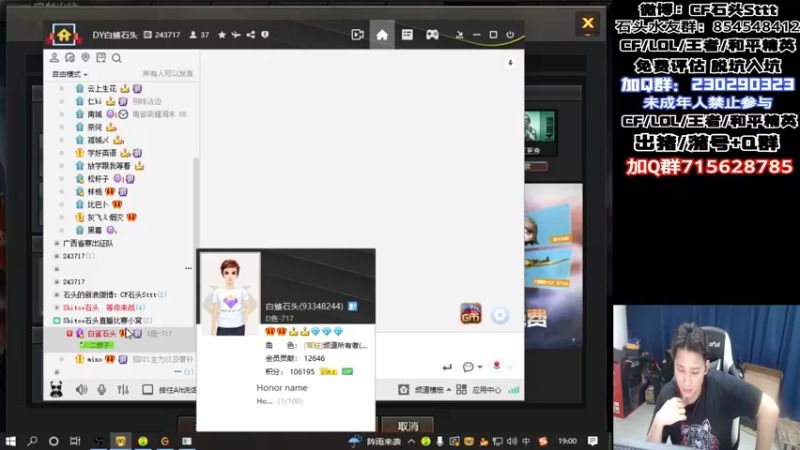This screenshot has height=450, width=800.
Task: Click the chat refresh bubble icon
Action: click(x=70, y=58)
